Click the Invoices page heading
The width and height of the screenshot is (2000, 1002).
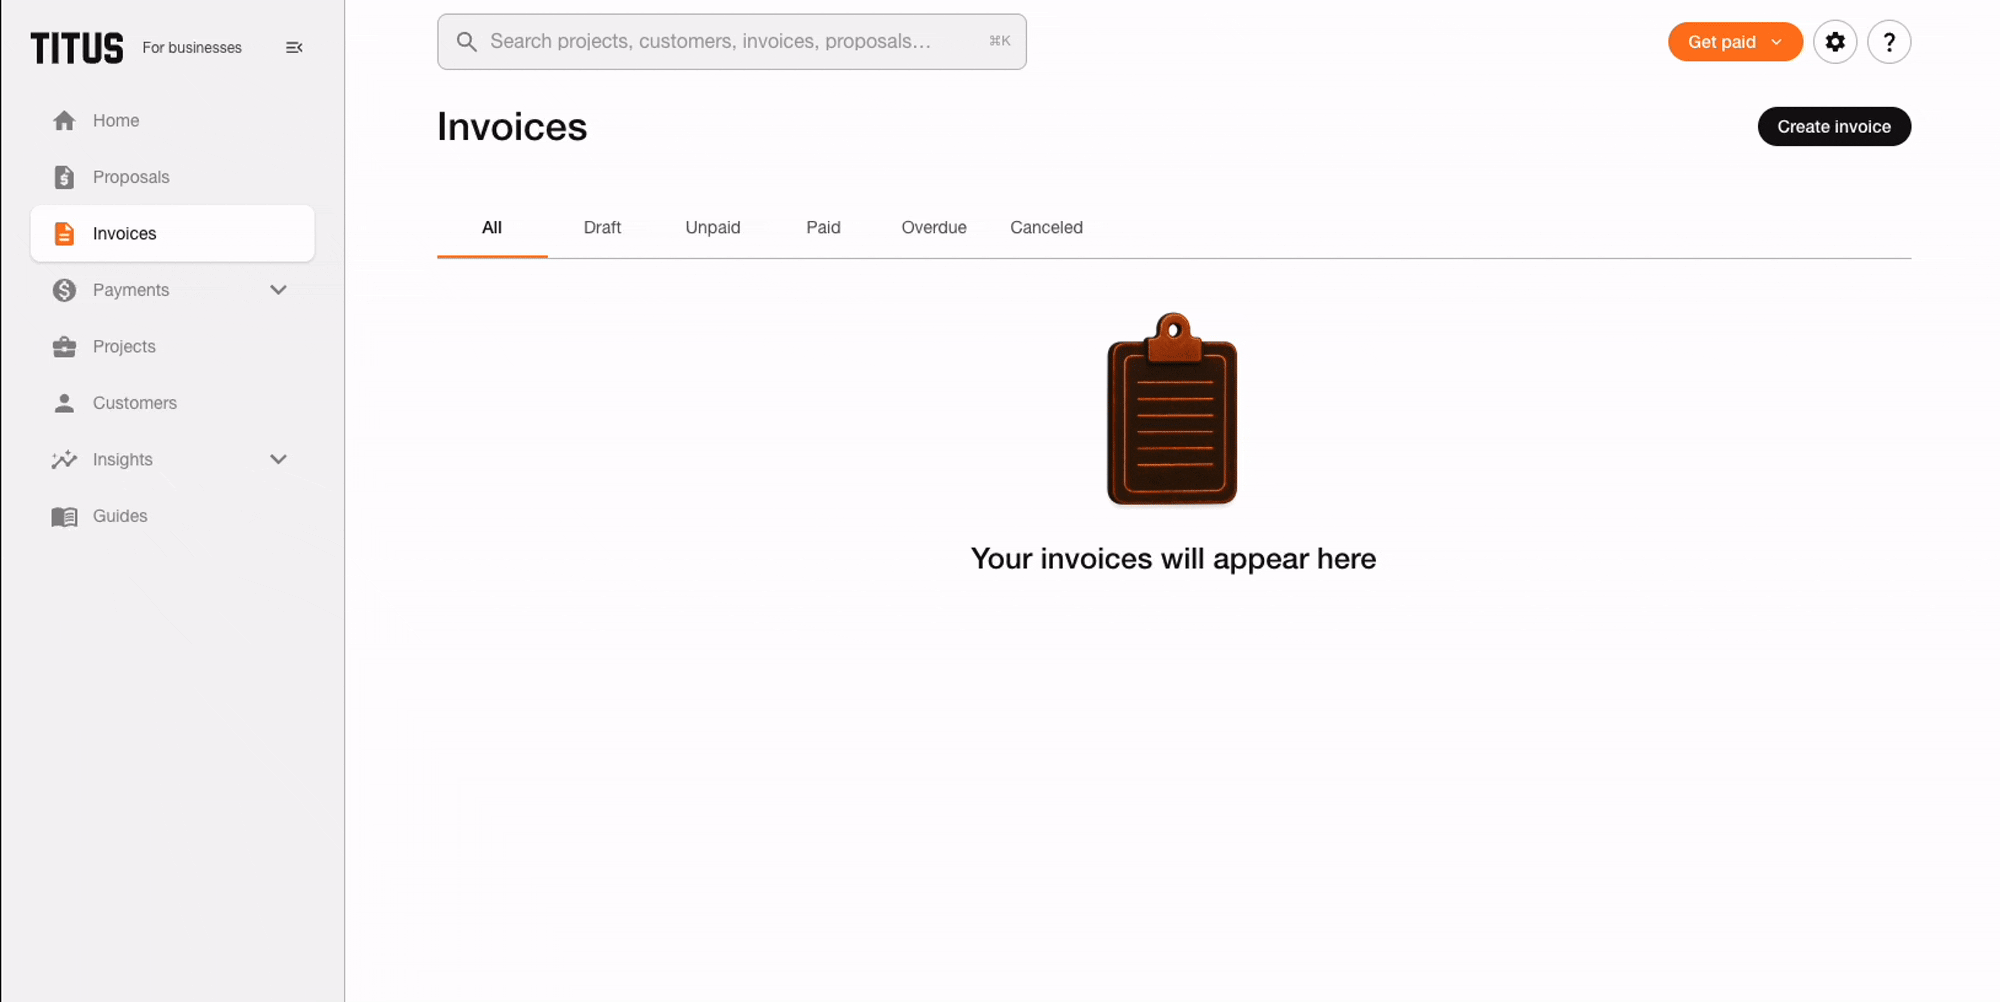(x=512, y=127)
